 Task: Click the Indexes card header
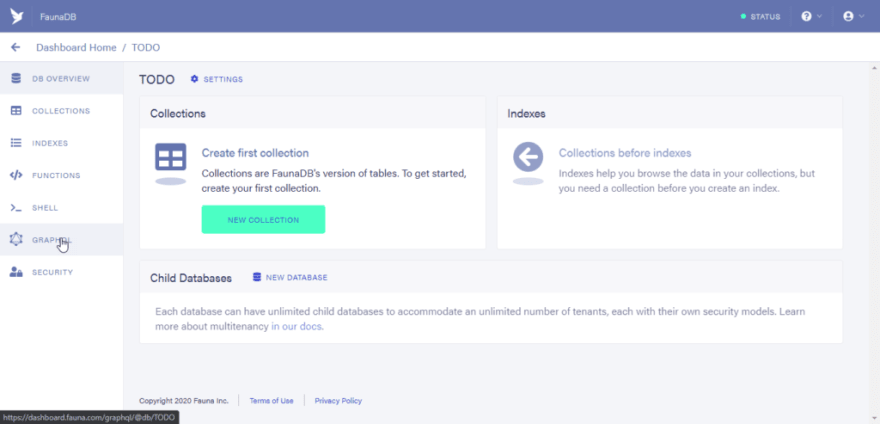(670, 113)
